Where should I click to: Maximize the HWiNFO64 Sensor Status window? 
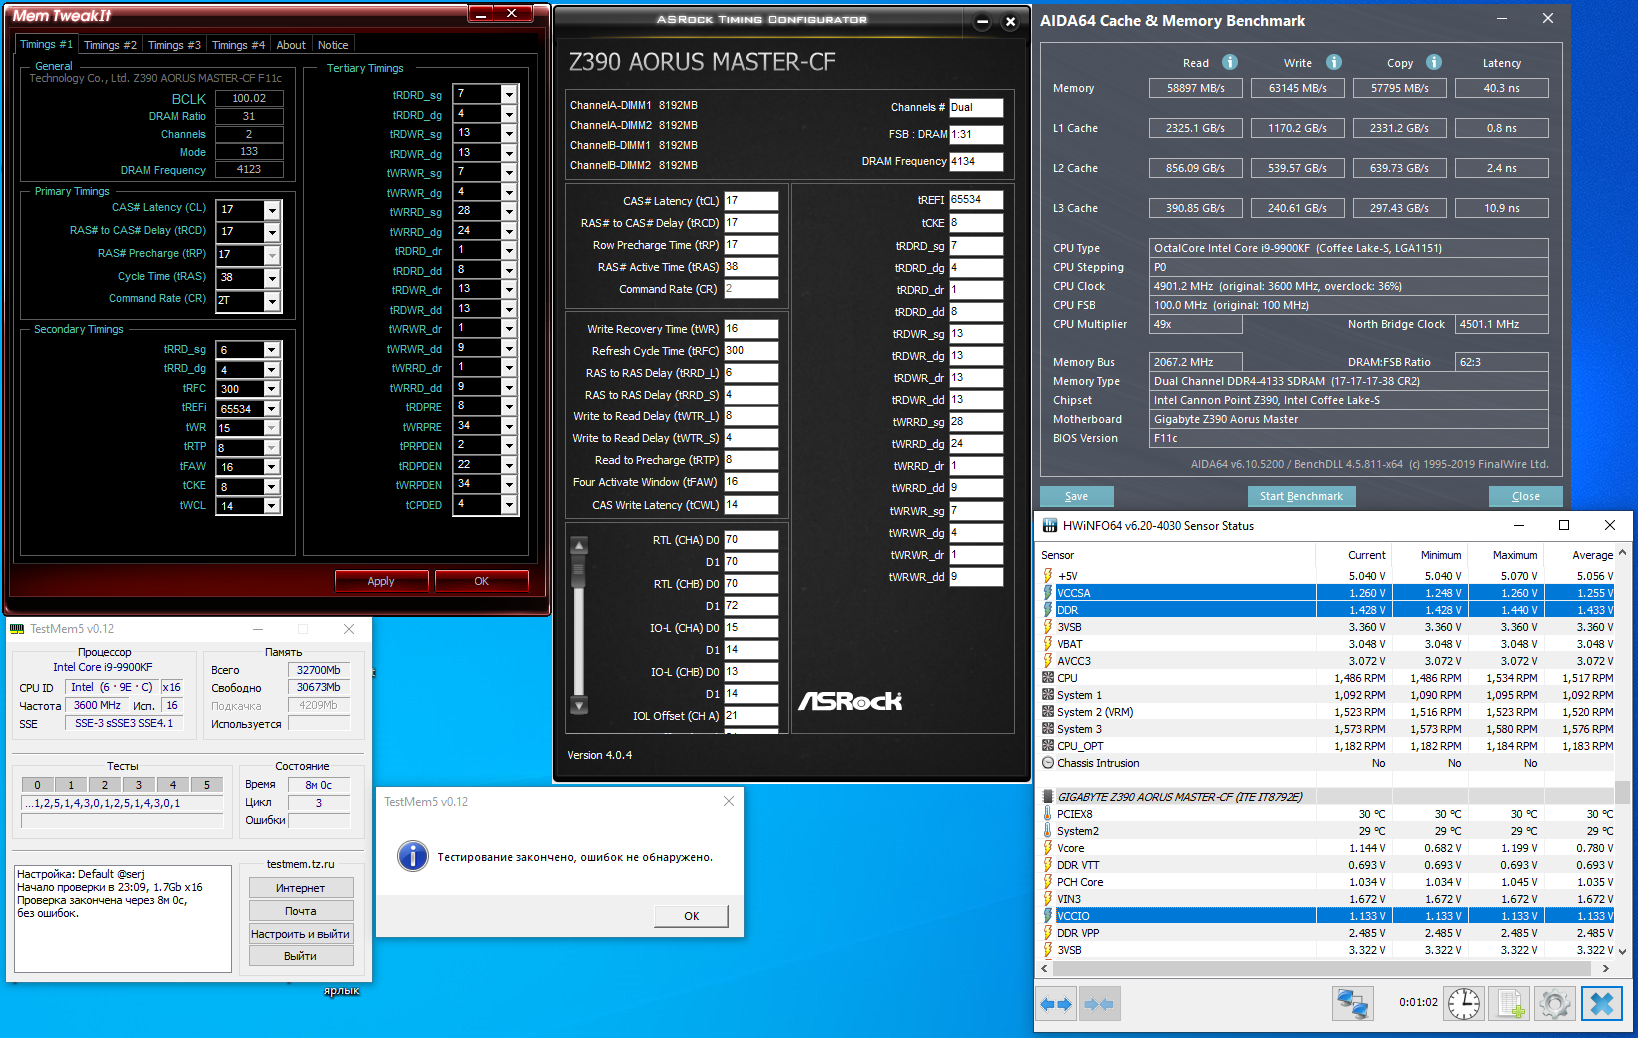coord(1564,525)
